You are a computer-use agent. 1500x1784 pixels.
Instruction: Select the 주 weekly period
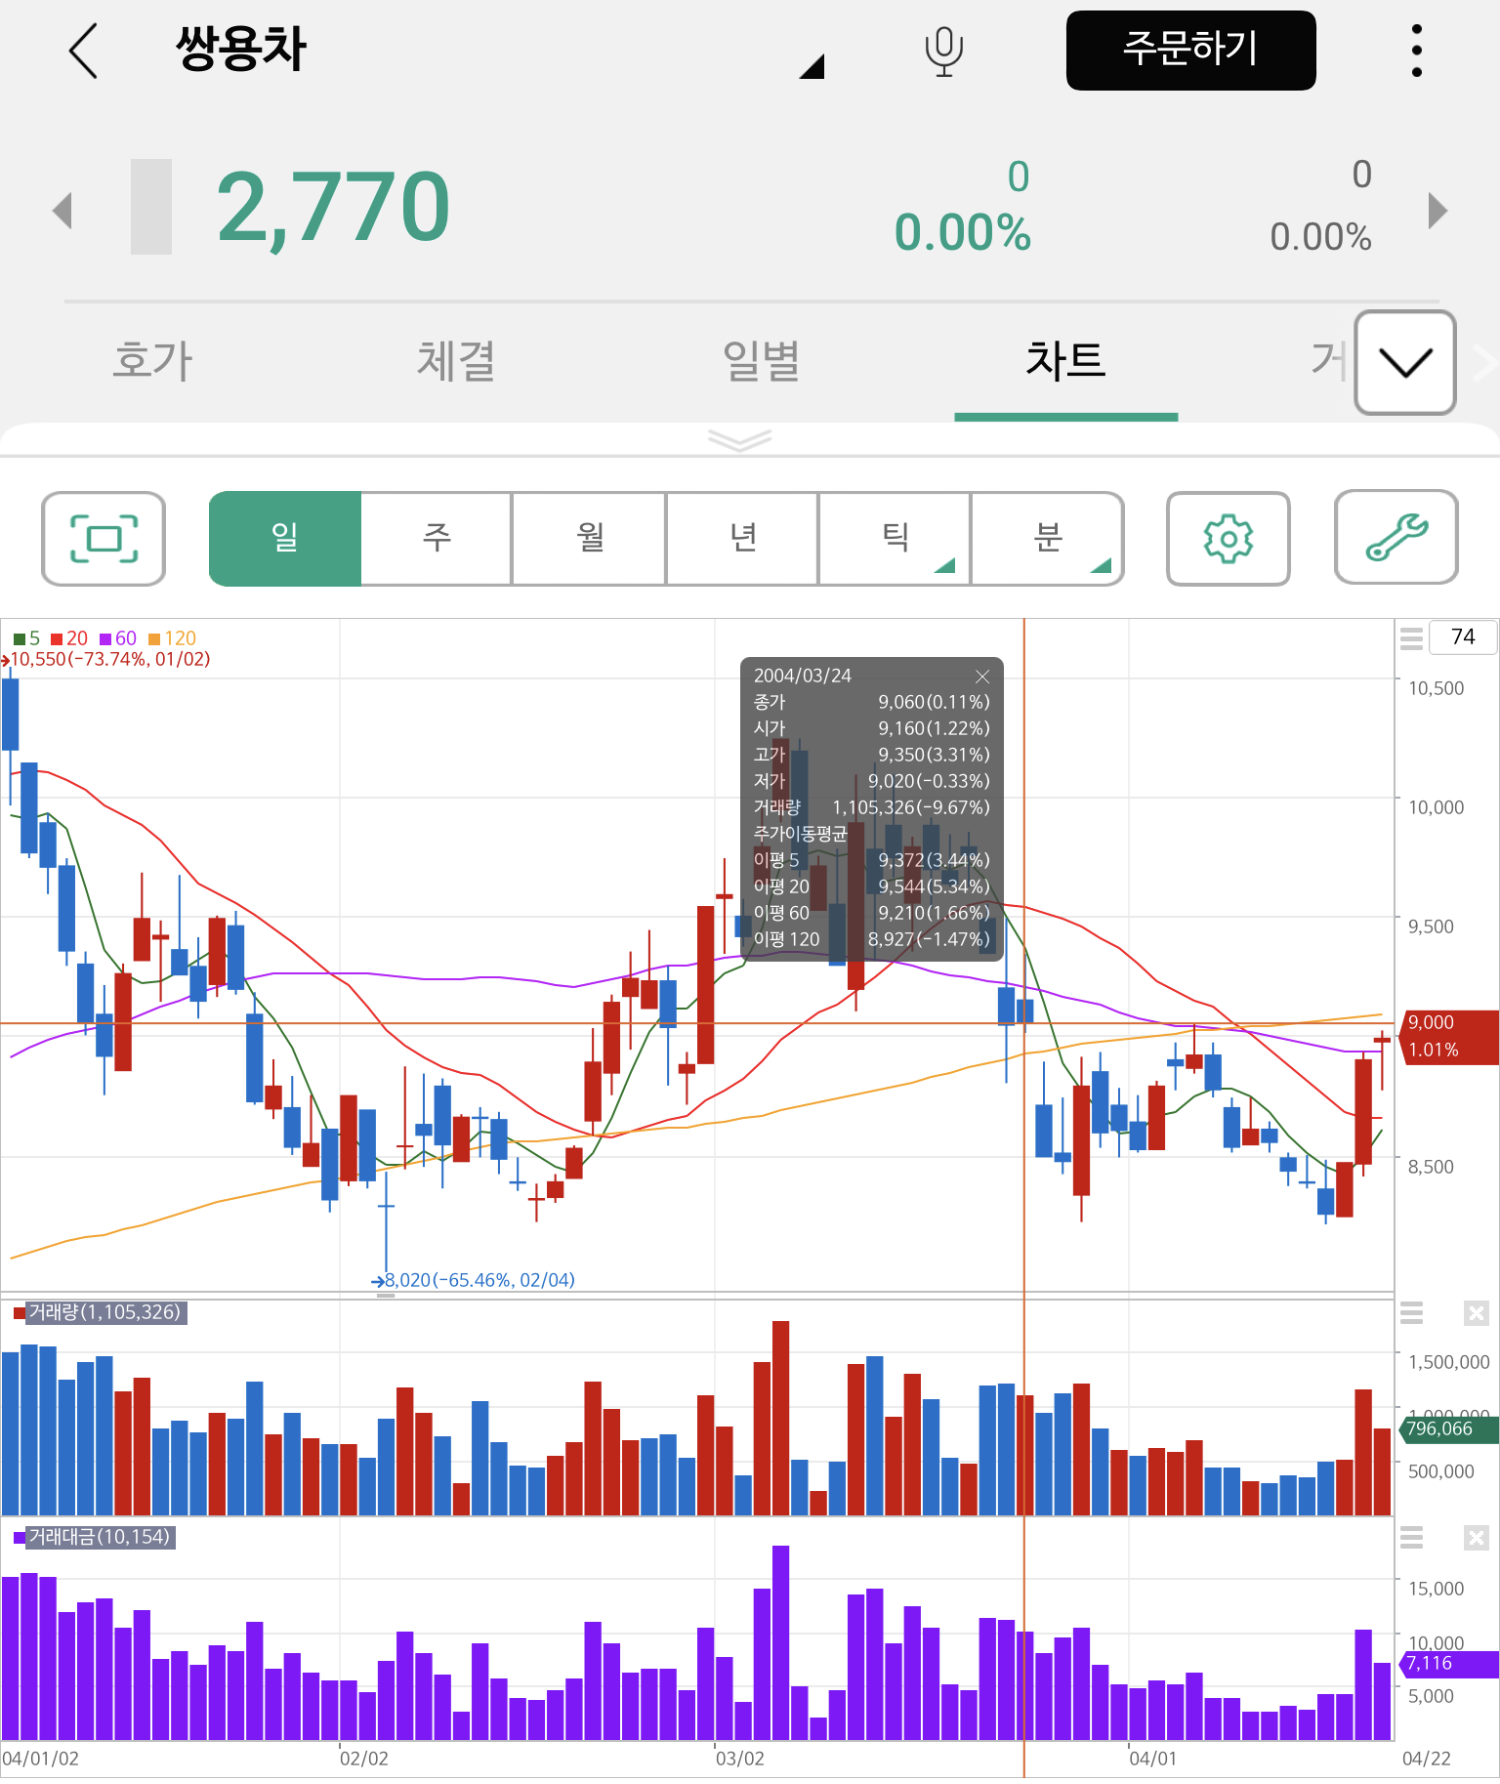point(437,538)
